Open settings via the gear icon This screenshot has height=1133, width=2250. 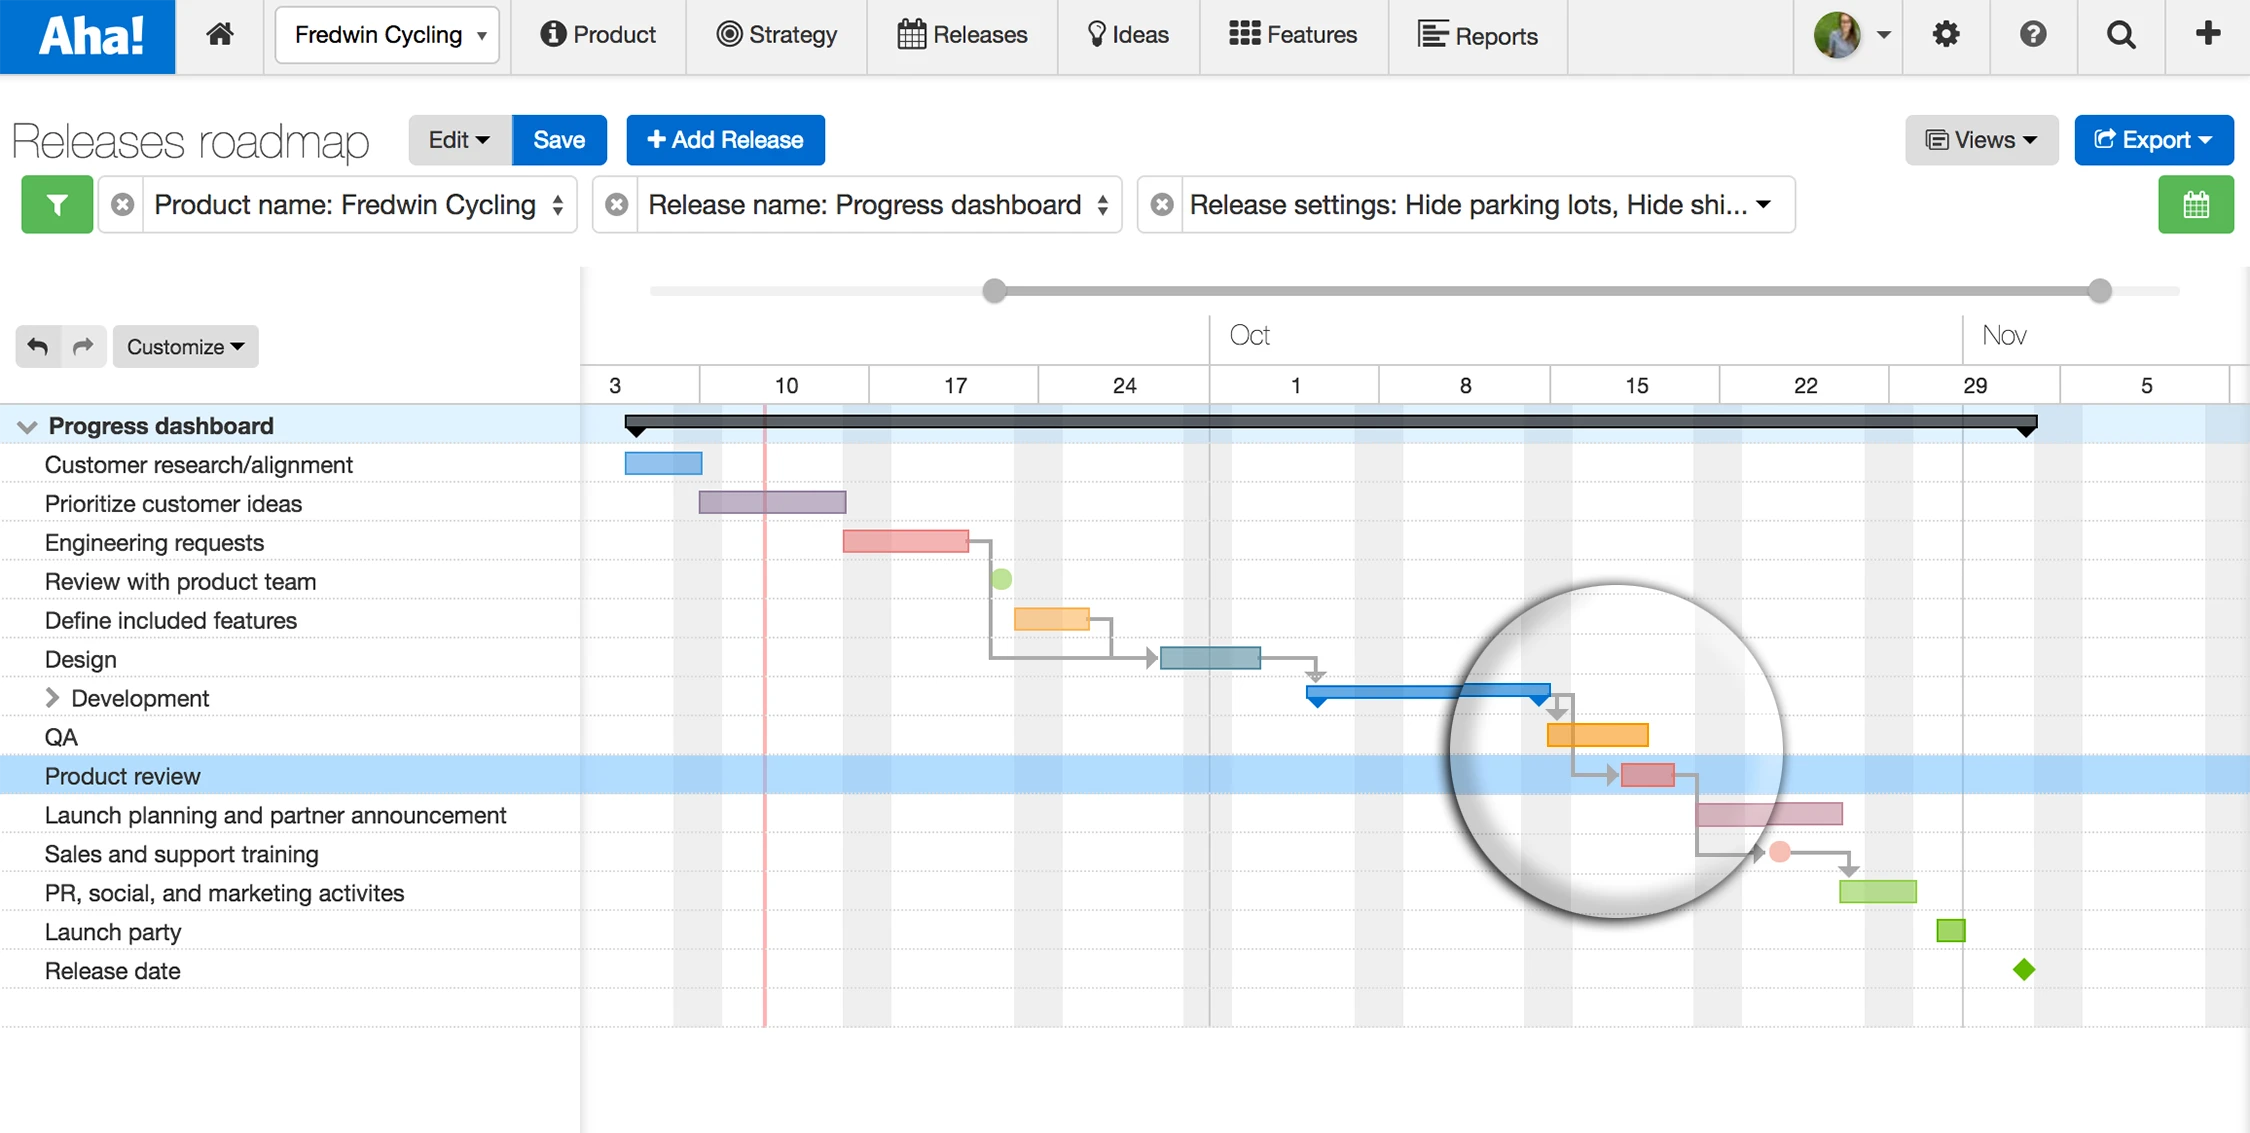[1945, 35]
